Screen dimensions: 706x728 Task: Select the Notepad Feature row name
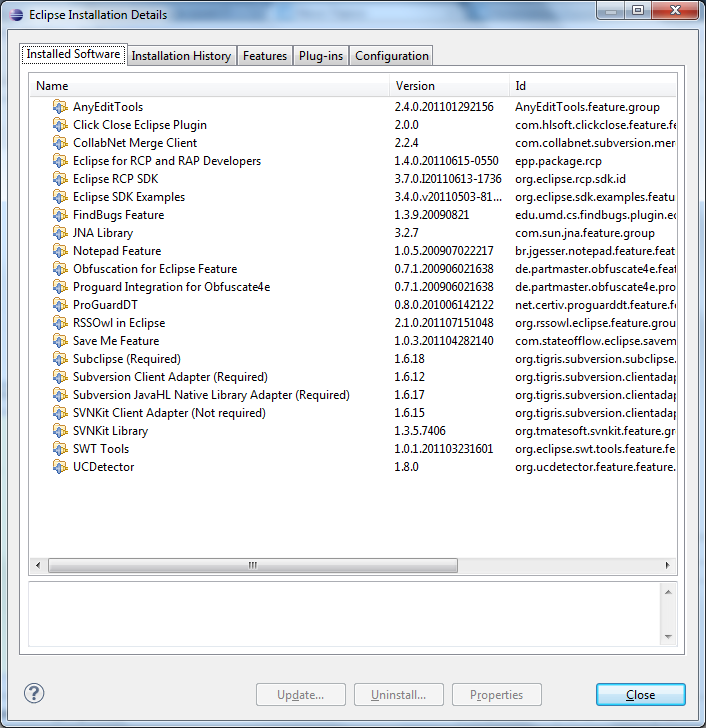tap(117, 251)
